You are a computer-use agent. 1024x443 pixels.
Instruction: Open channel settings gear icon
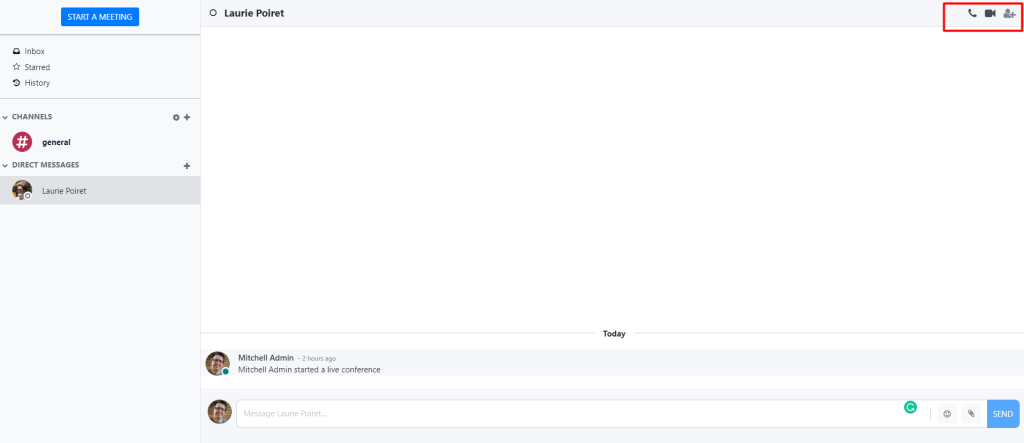coord(176,117)
